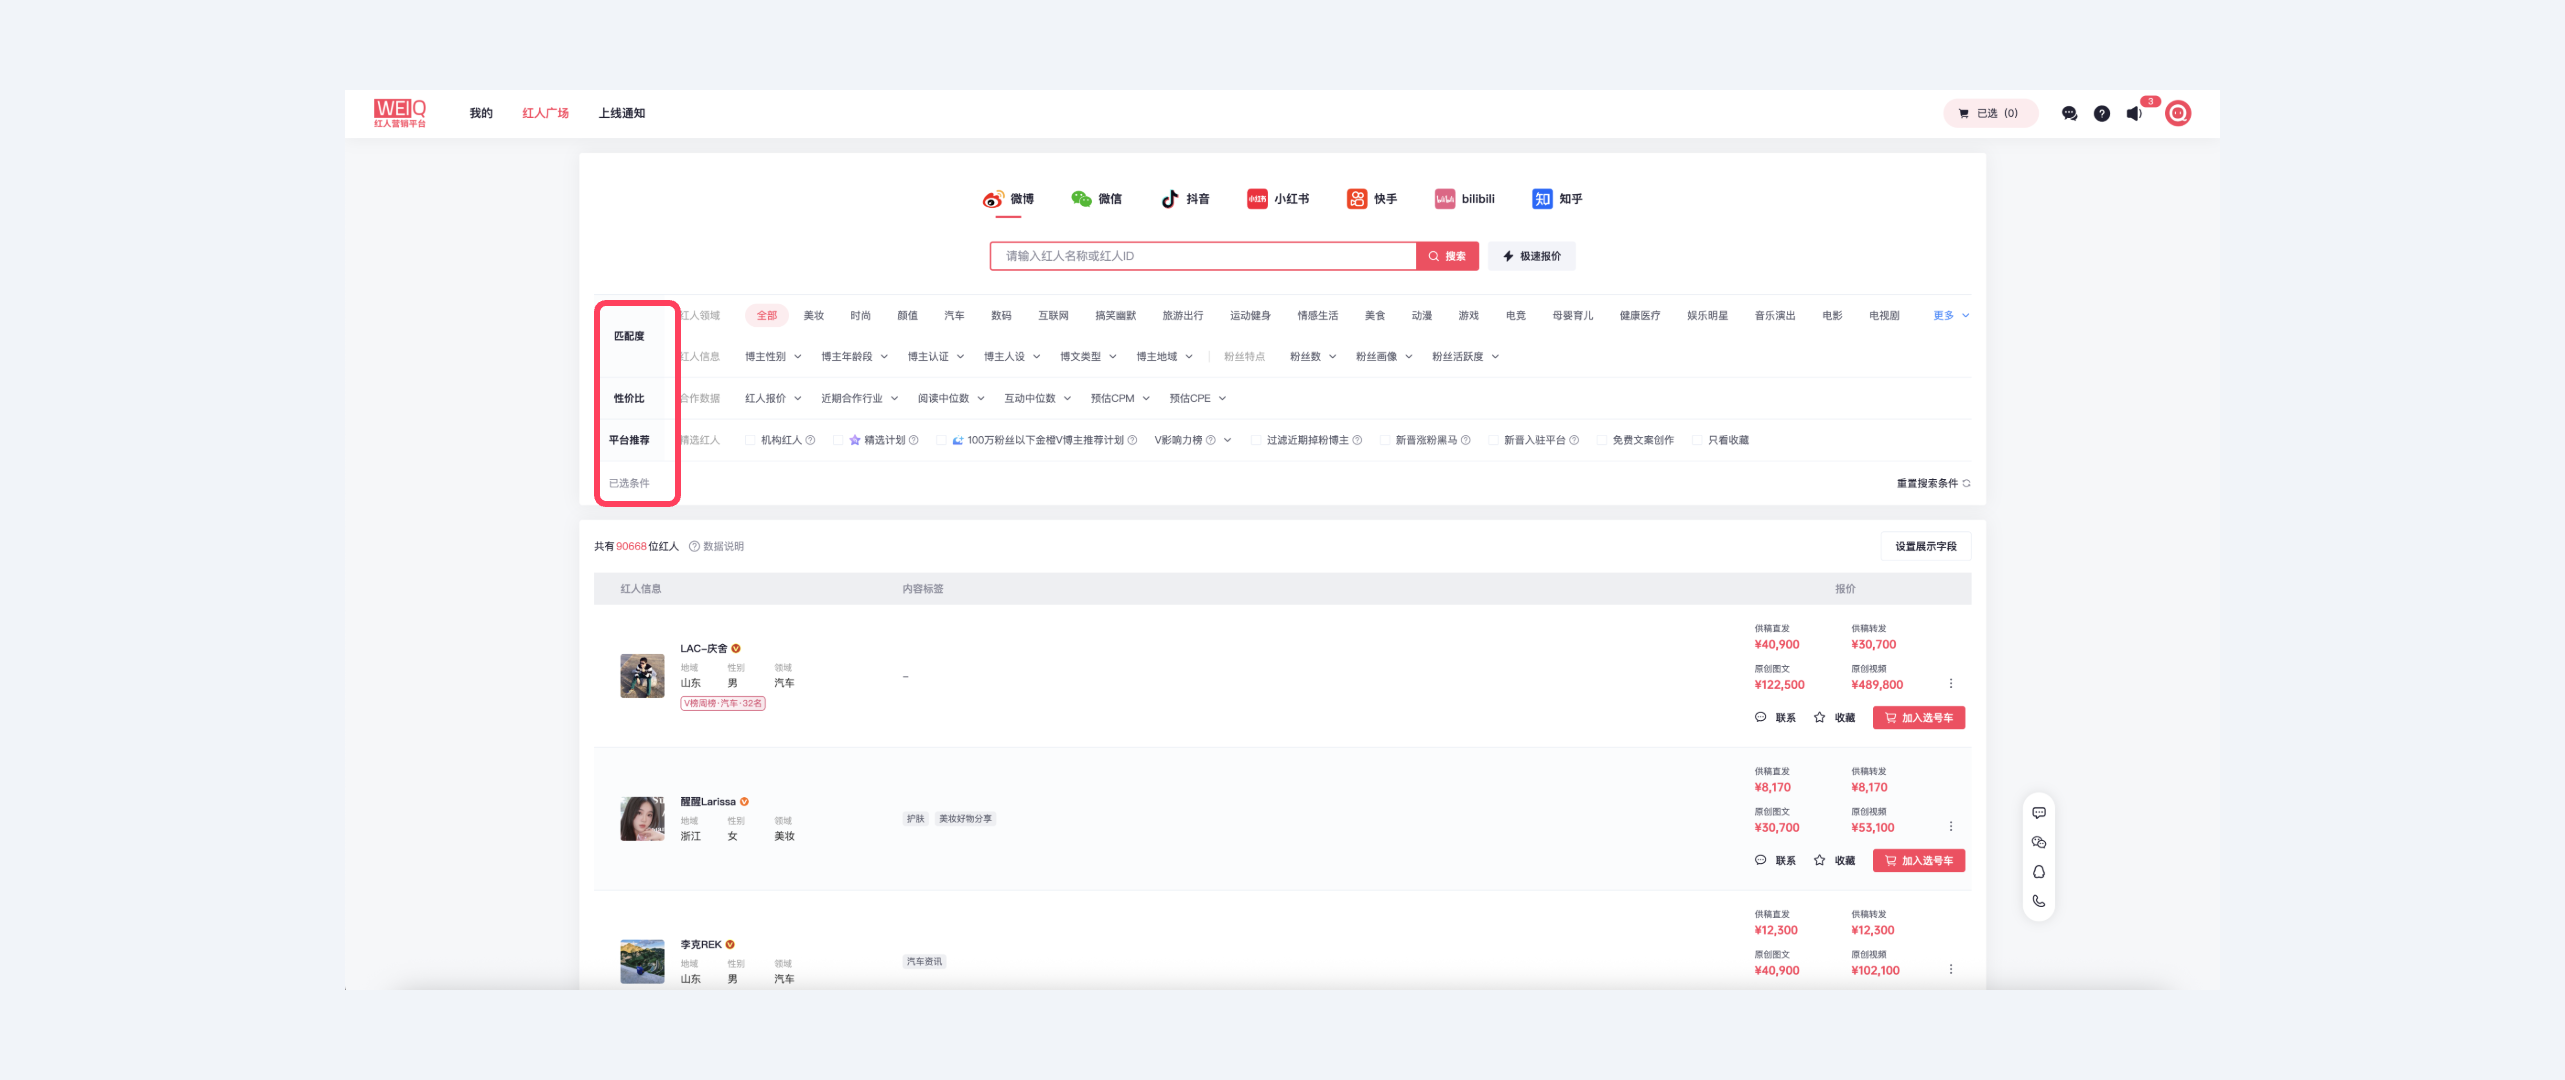Click the WeChat icon in floating sidebar

coord(2038,842)
